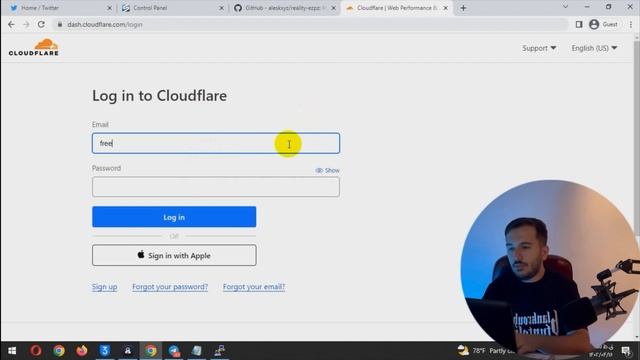This screenshot has height=360, width=640.
Task: Open the active Chrome taskbar icon
Action: [x=151, y=351]
